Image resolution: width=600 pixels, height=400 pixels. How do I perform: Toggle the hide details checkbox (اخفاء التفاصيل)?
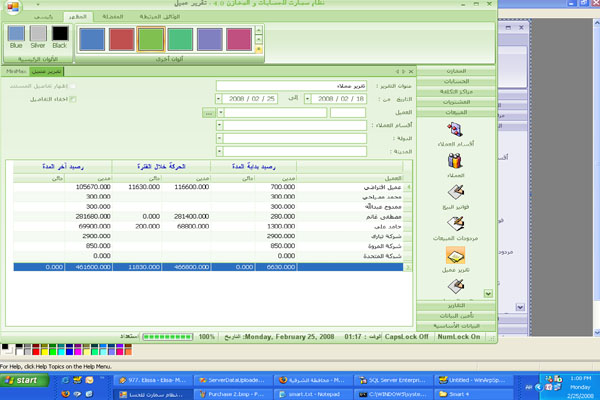click(x=73, y=99)
